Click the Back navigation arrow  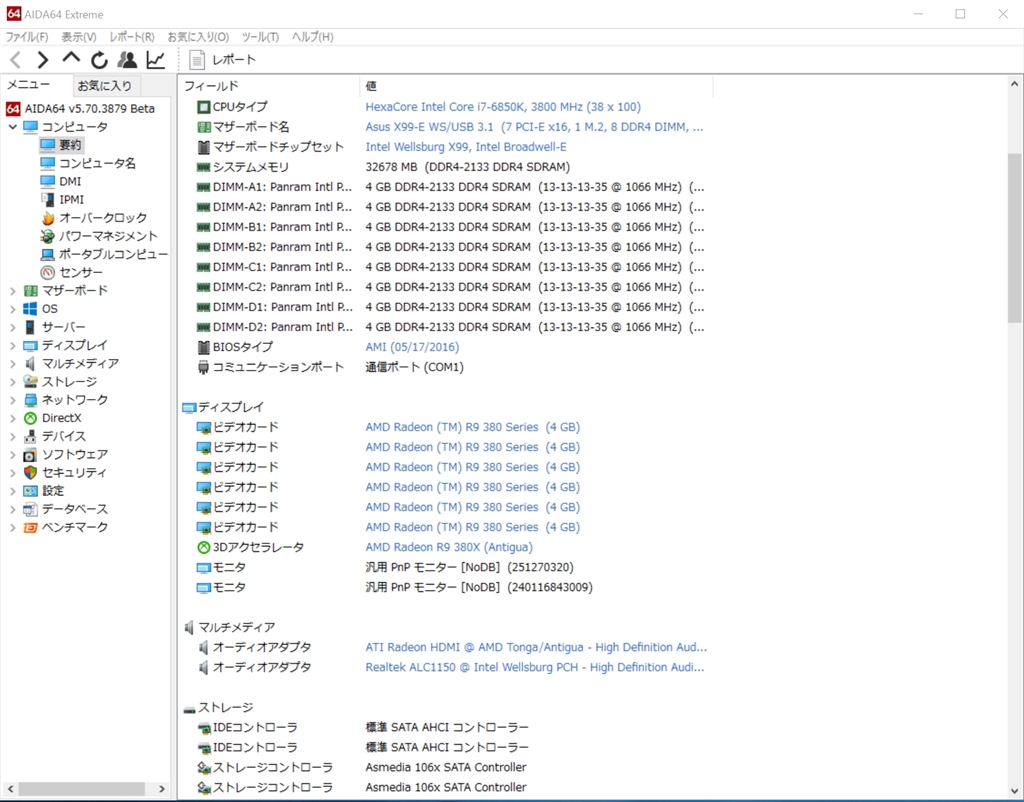[16, 60]
